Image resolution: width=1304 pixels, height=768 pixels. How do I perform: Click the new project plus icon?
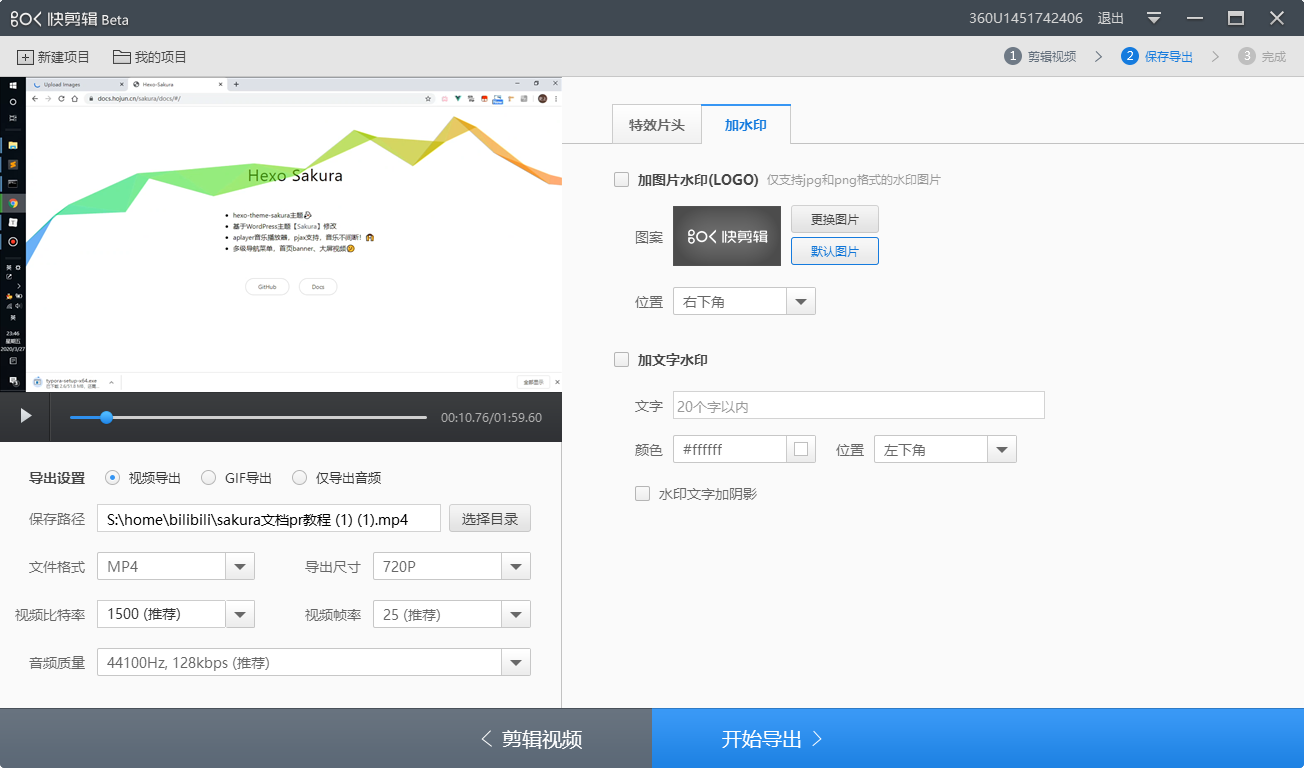pyautogui.click(x=25, y=57)
